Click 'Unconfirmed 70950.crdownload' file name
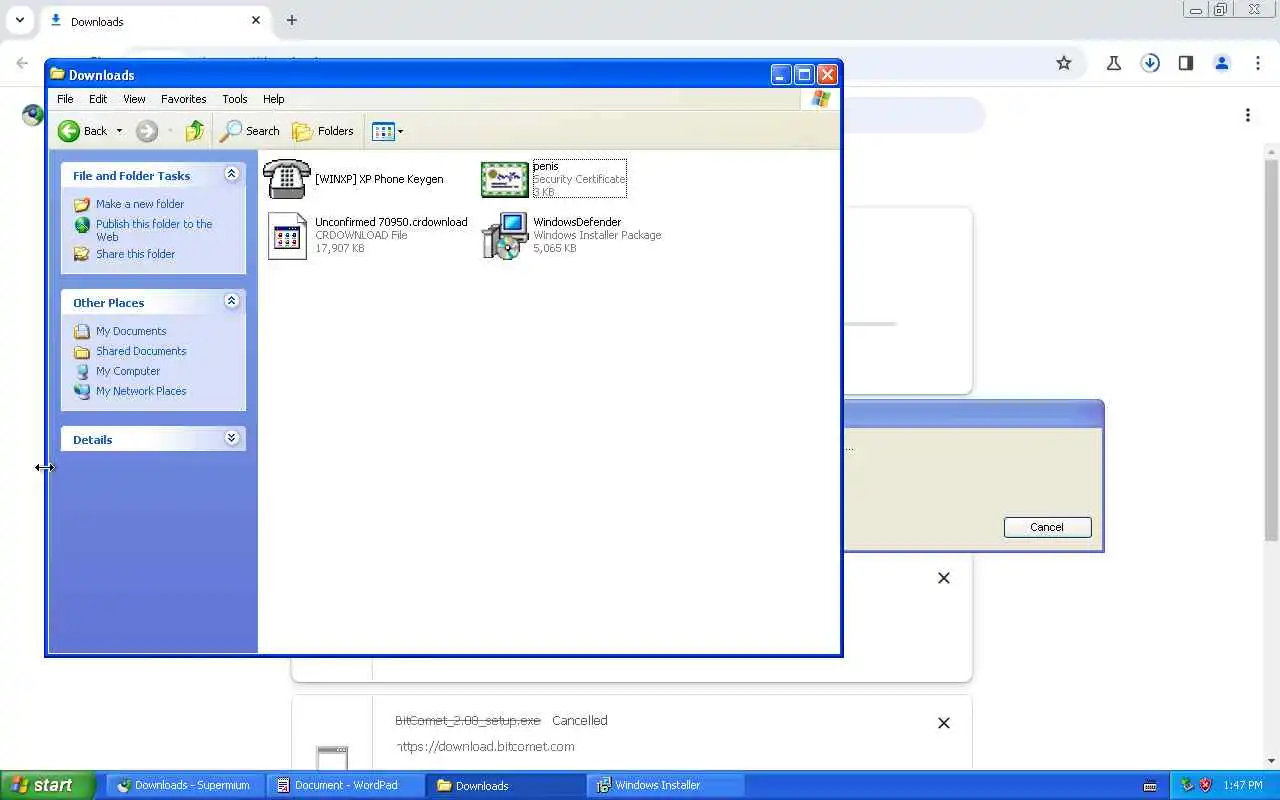Viewport: 1280px width, 800px height. tap(391, 222)
